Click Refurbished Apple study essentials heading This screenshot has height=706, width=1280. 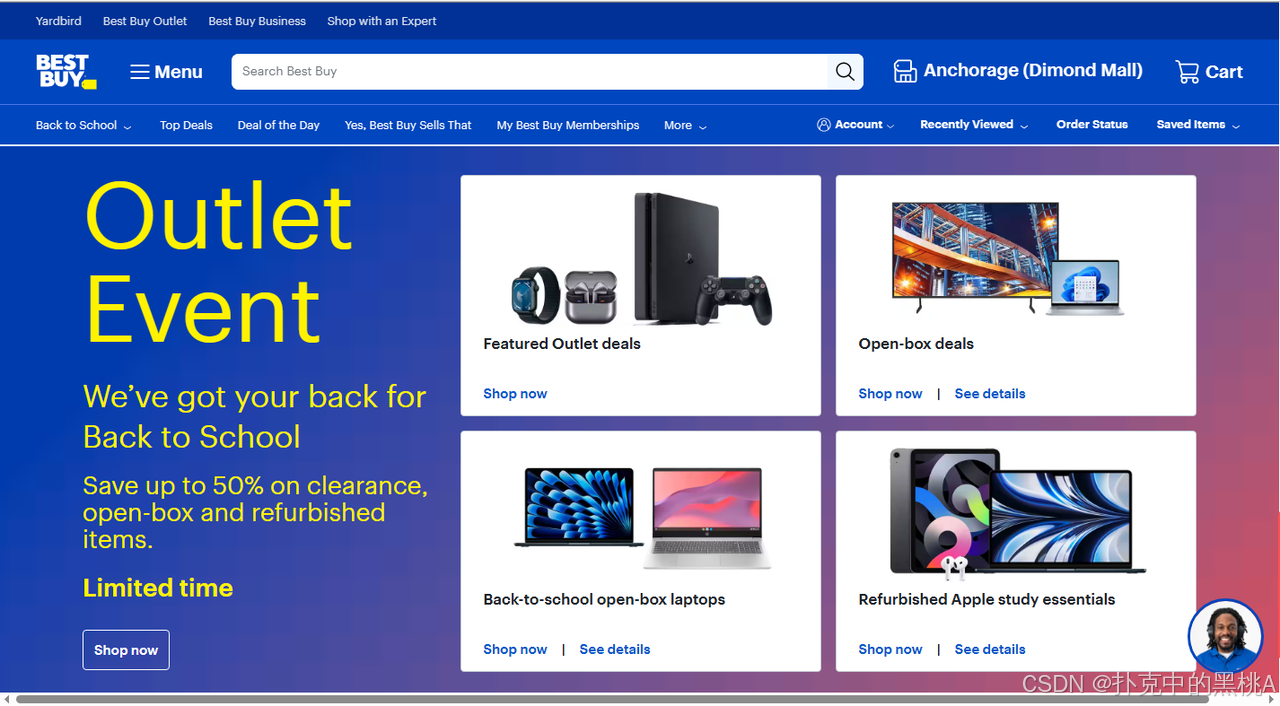pyautogui.click(x=987, y=600)
